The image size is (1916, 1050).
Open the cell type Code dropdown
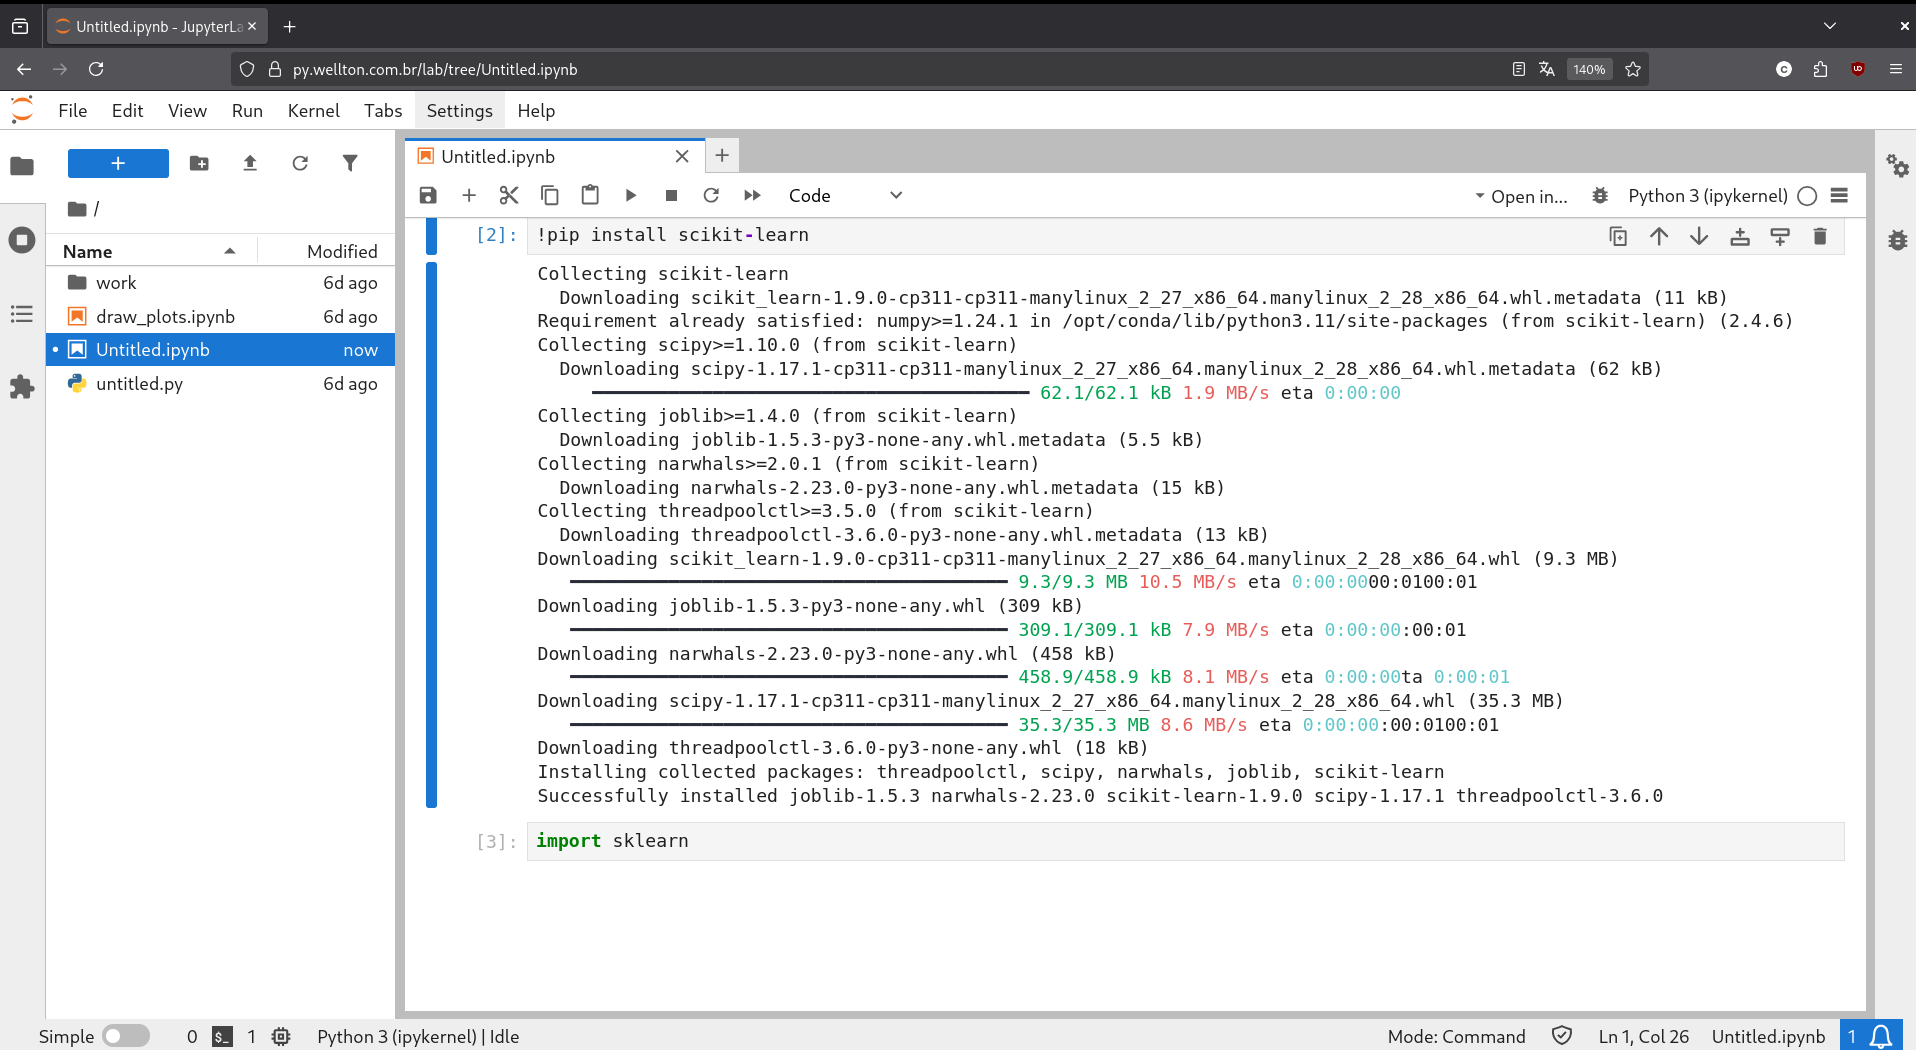tap(845, 195)
